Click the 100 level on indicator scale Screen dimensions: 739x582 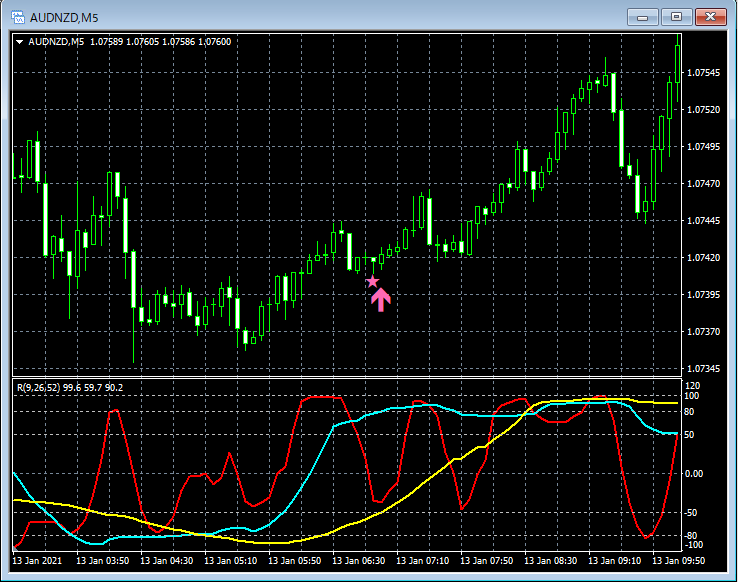[693, 397]
